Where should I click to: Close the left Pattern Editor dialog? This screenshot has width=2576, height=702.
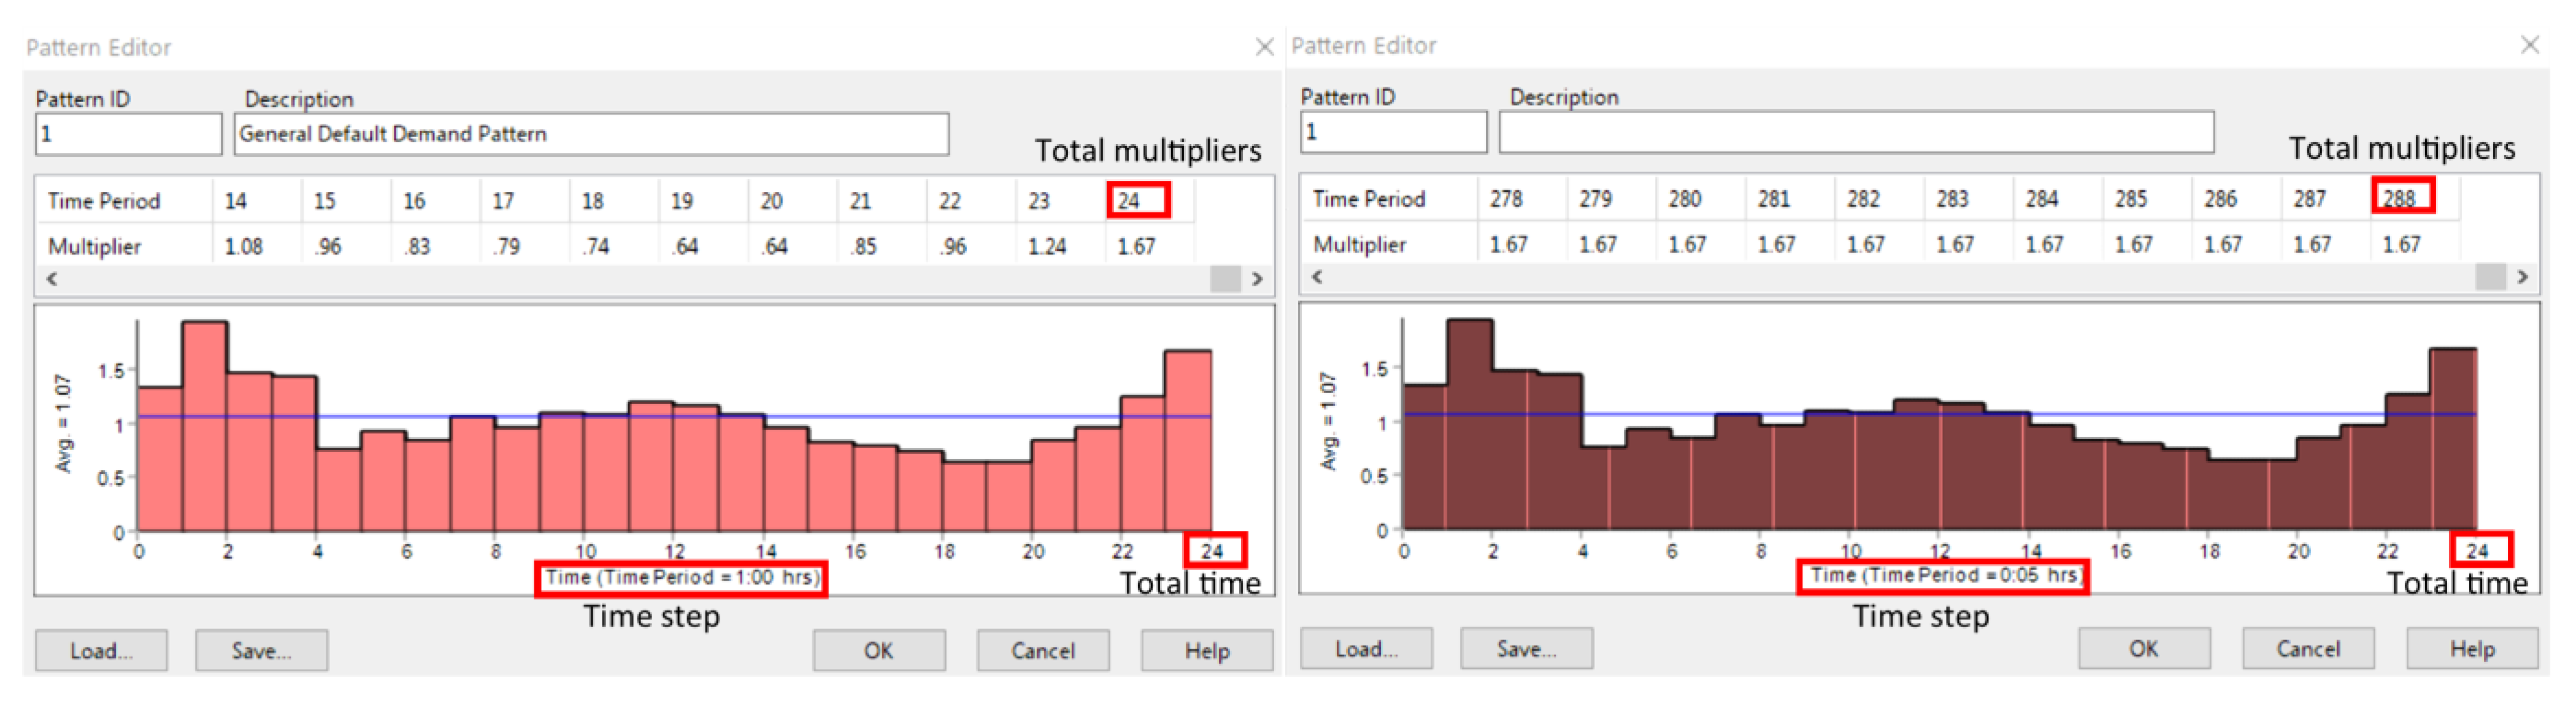pyautogui.click(x=1264, y=47)
